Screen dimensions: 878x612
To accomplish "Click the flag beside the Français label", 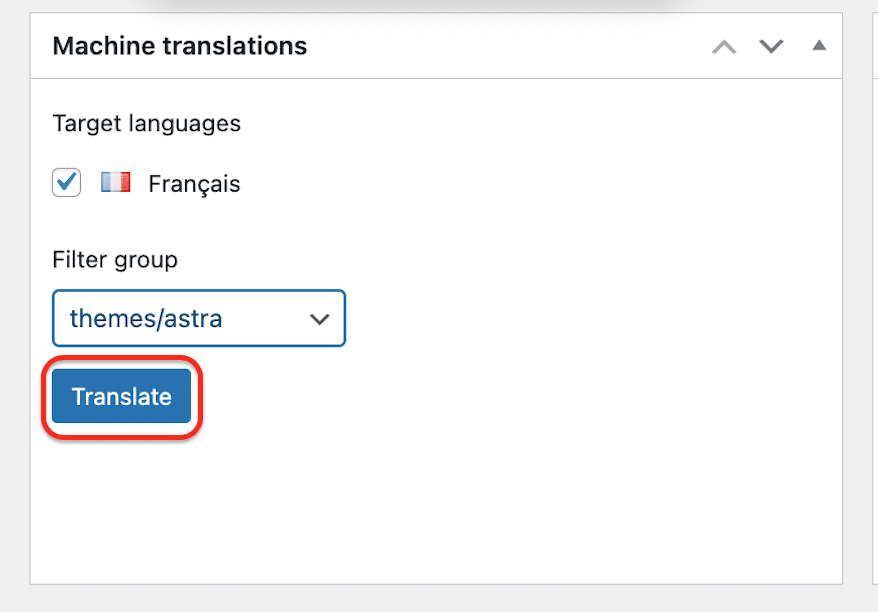I will pyautogui.click(x=116, y=182).
